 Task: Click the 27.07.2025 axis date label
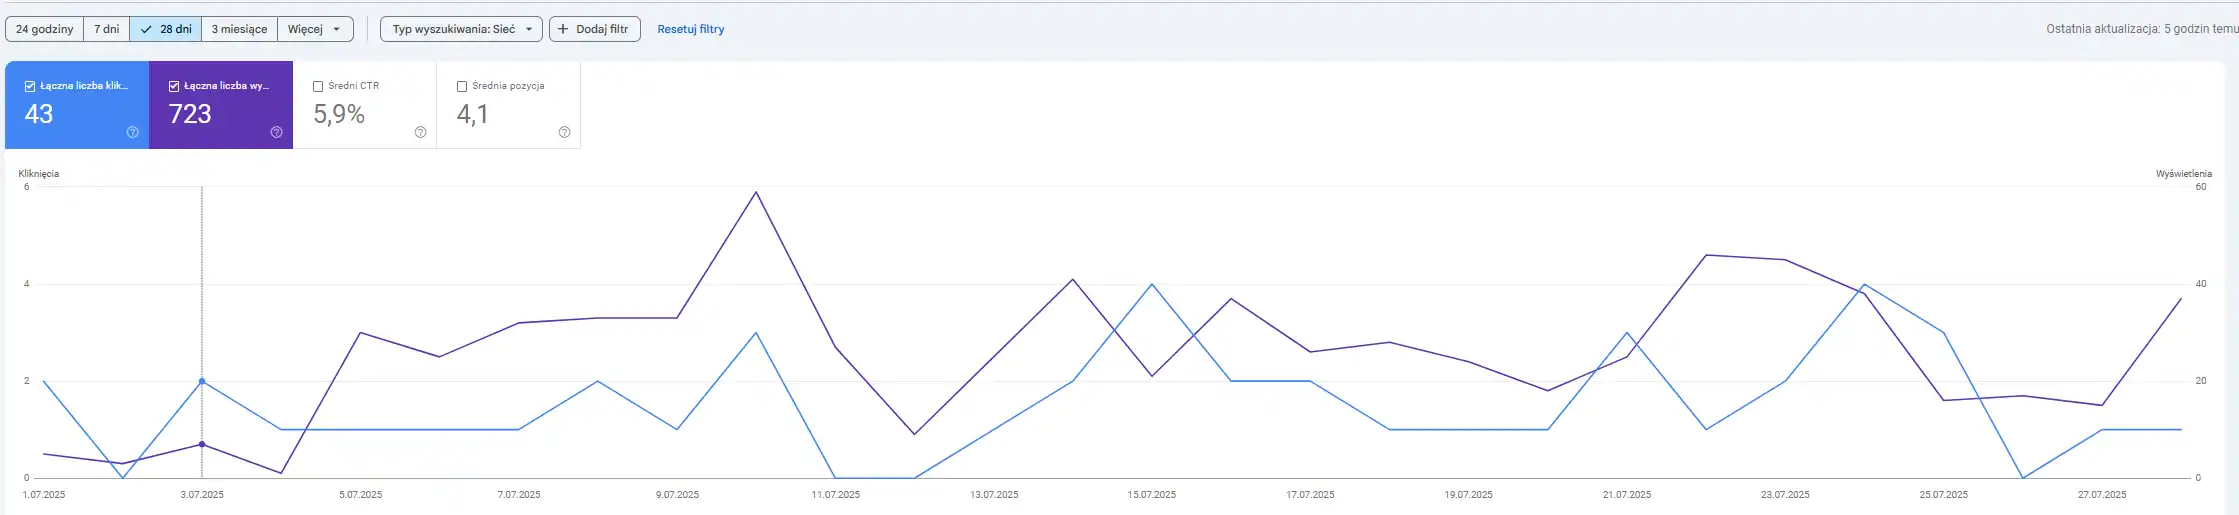[x=2102, y=495]
